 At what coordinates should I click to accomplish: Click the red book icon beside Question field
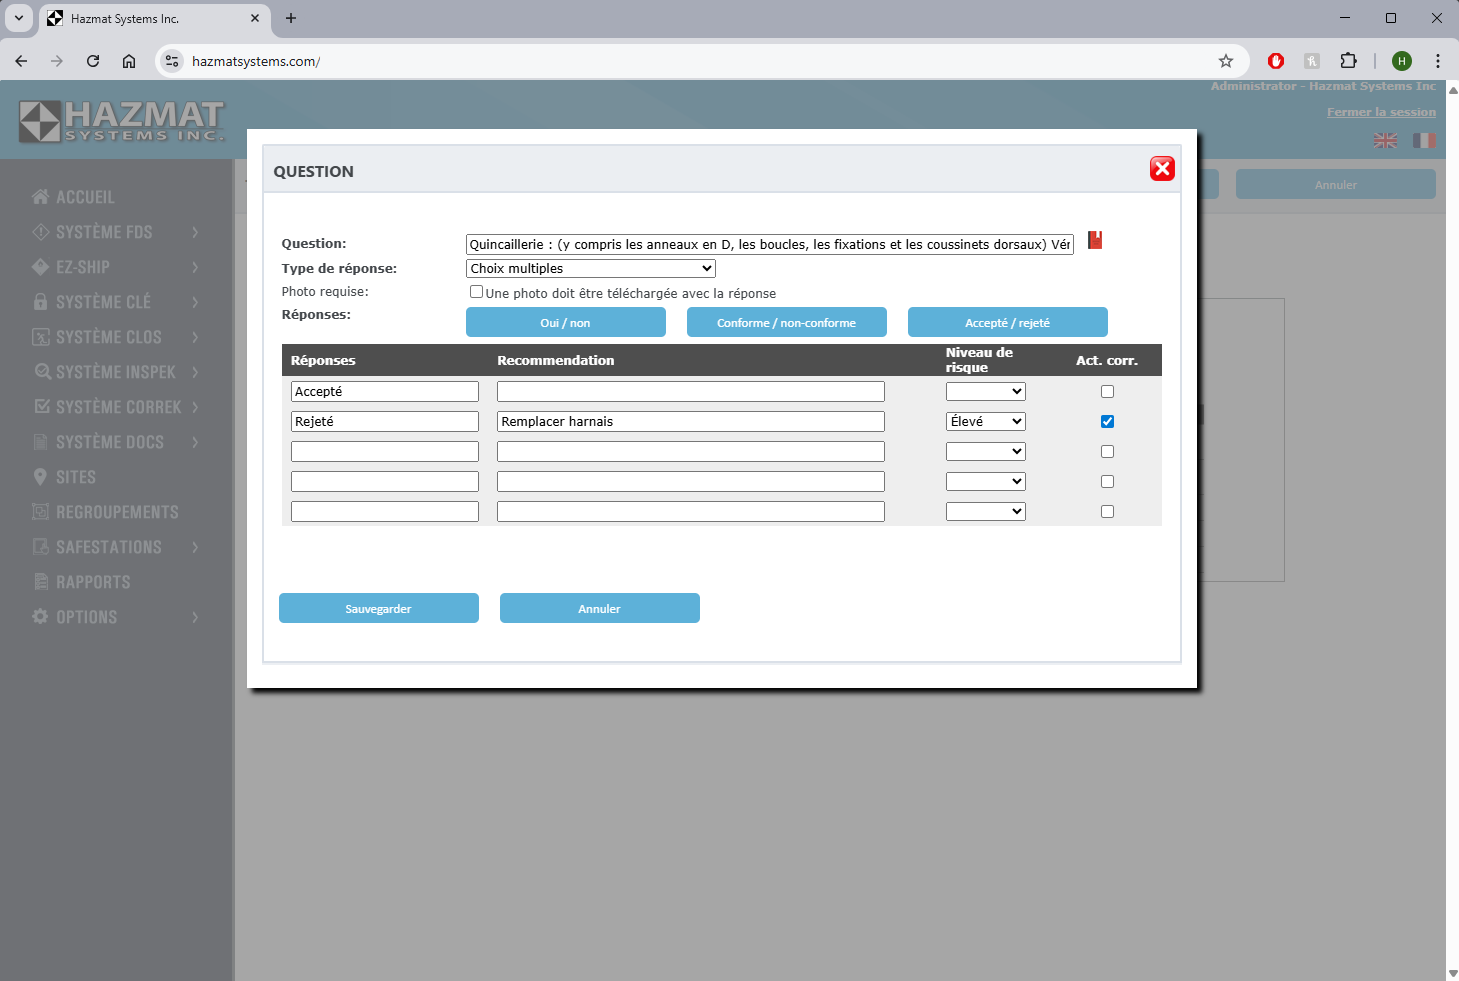click(1095, 240)
